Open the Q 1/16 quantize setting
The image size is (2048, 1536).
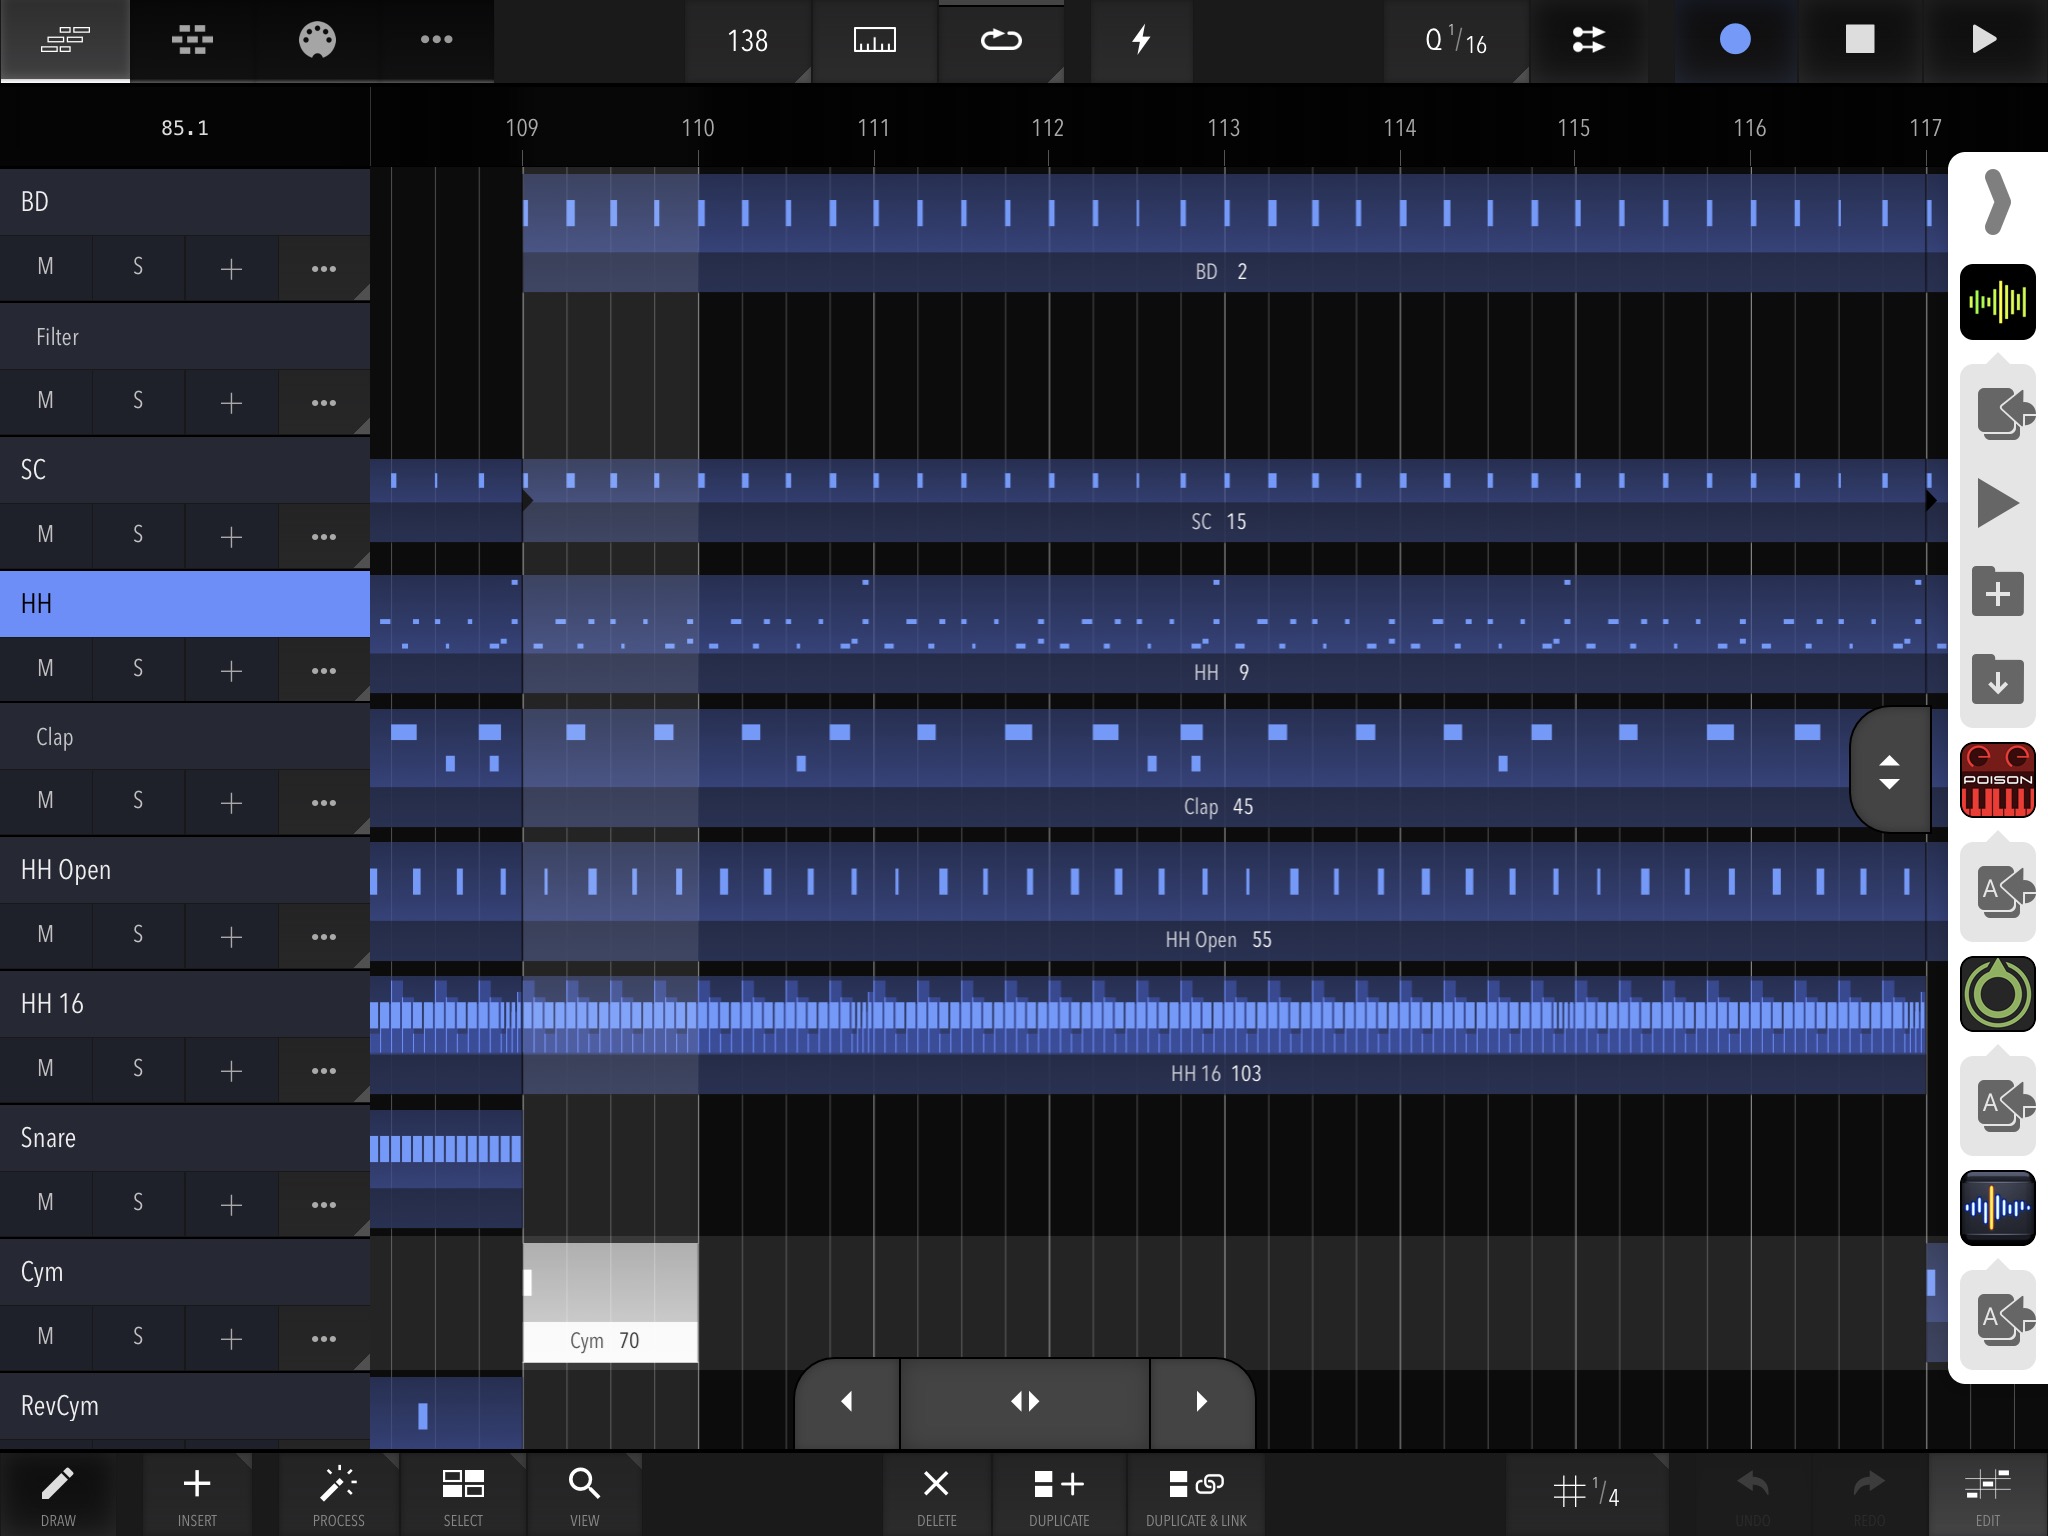coord(1456,41)
